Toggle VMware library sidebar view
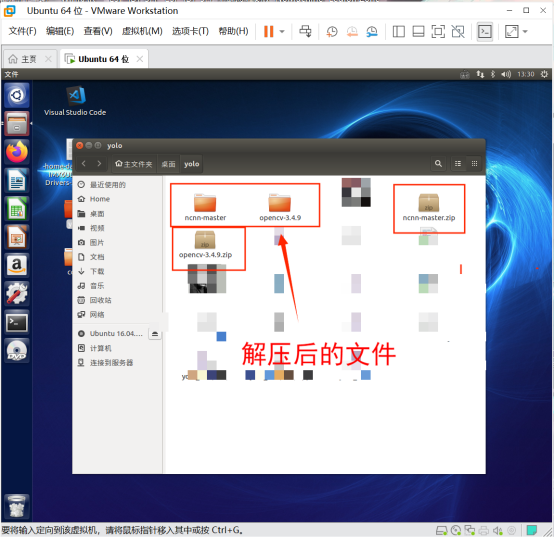Image resolution: width=554 pixels, height=538 pixels. [399, 31]
